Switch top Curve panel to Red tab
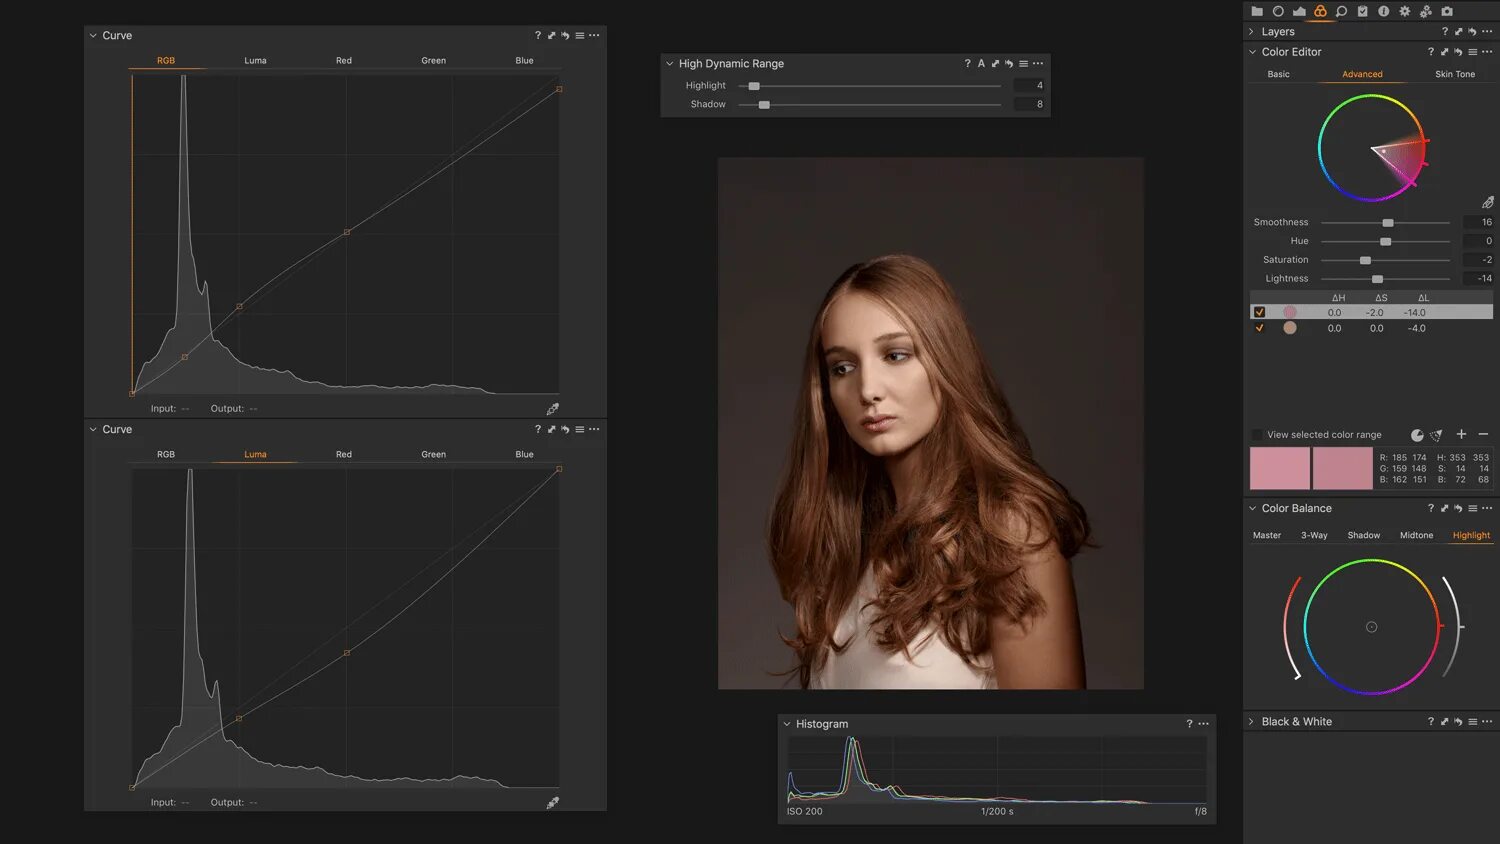This screenshot has height=844, width=1500. coord(344,60)
